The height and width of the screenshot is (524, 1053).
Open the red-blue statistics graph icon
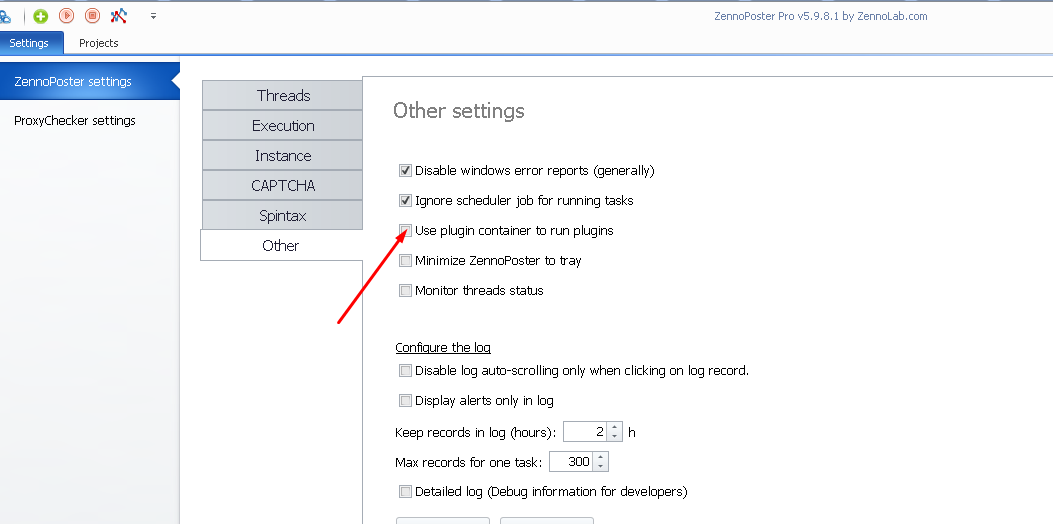pyautogui.click(x=119, y=15)
